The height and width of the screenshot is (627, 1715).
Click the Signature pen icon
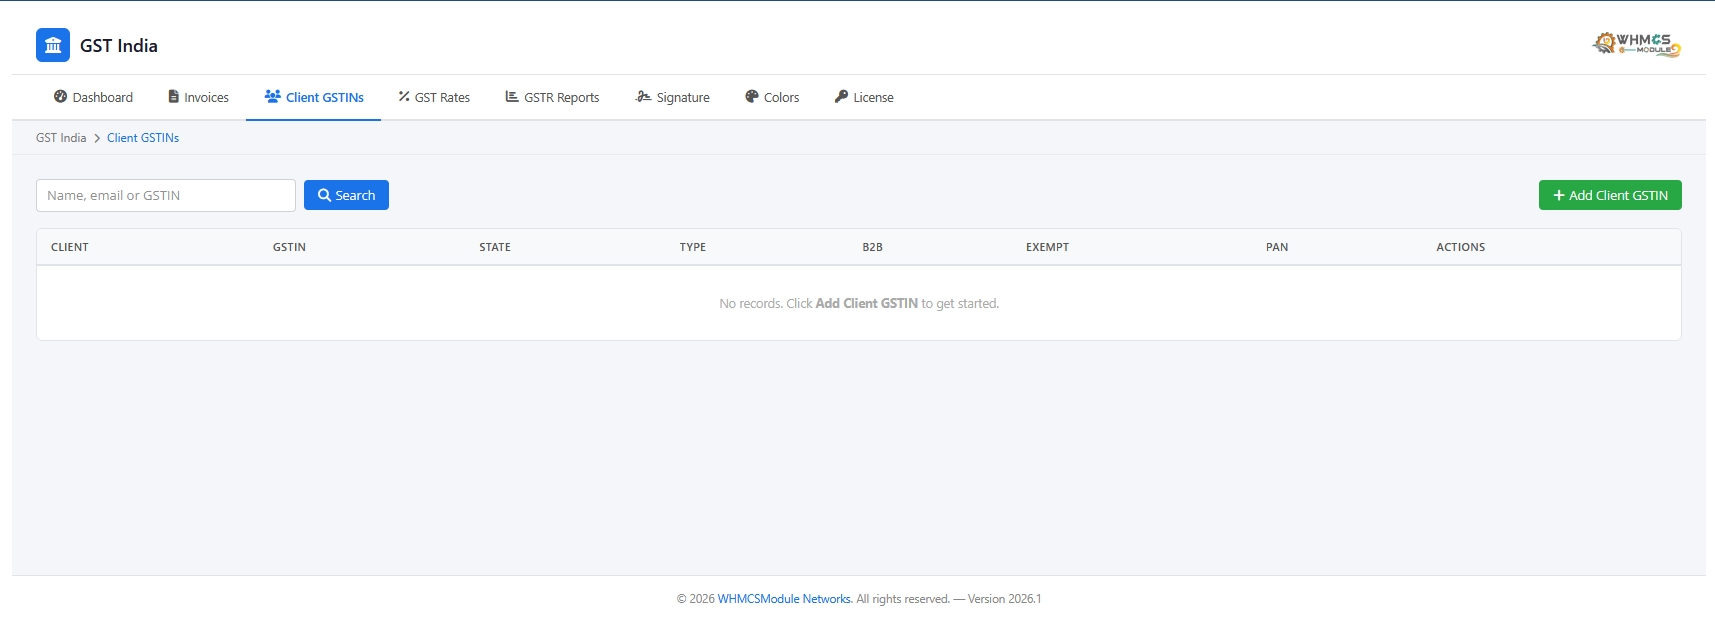643,97
